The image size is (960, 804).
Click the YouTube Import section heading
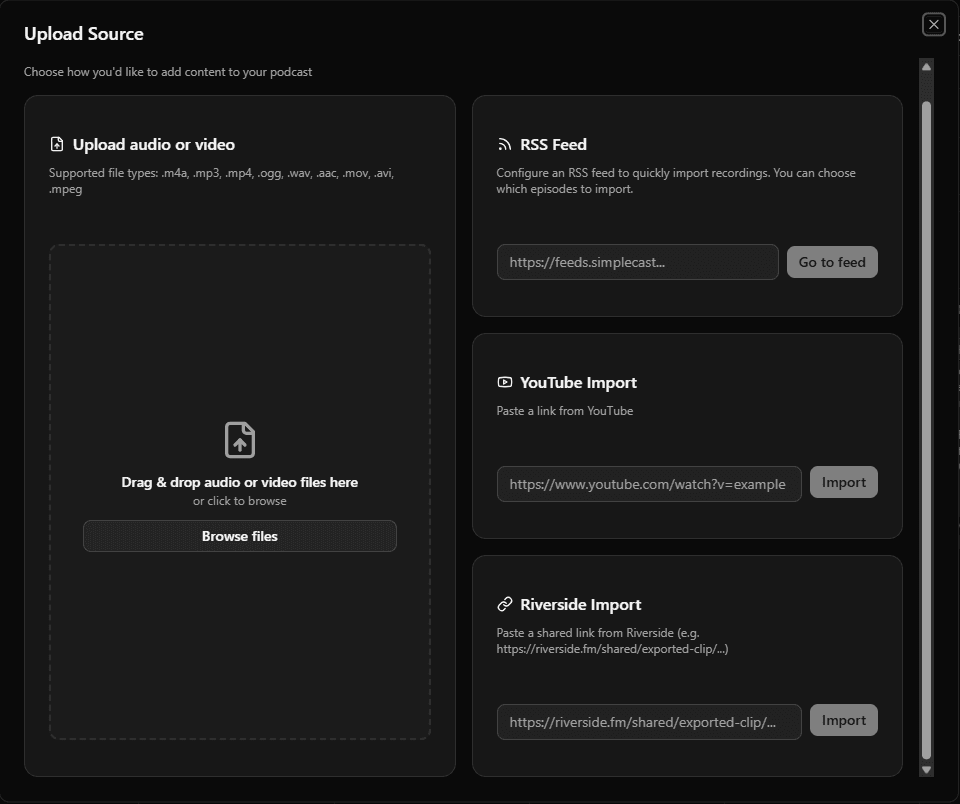coord(579,382)
